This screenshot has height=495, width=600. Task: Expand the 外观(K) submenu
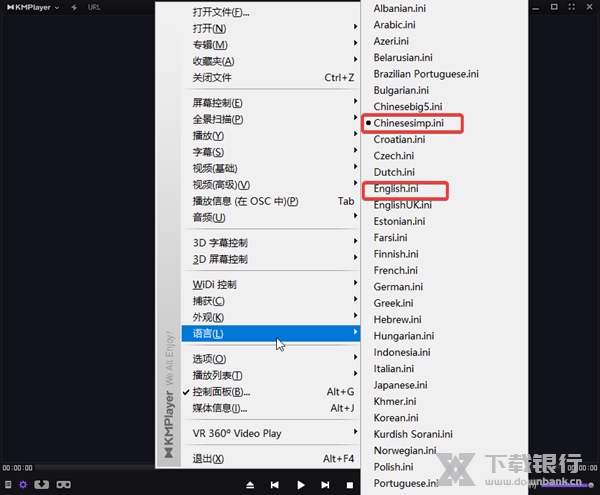point(208,317)
